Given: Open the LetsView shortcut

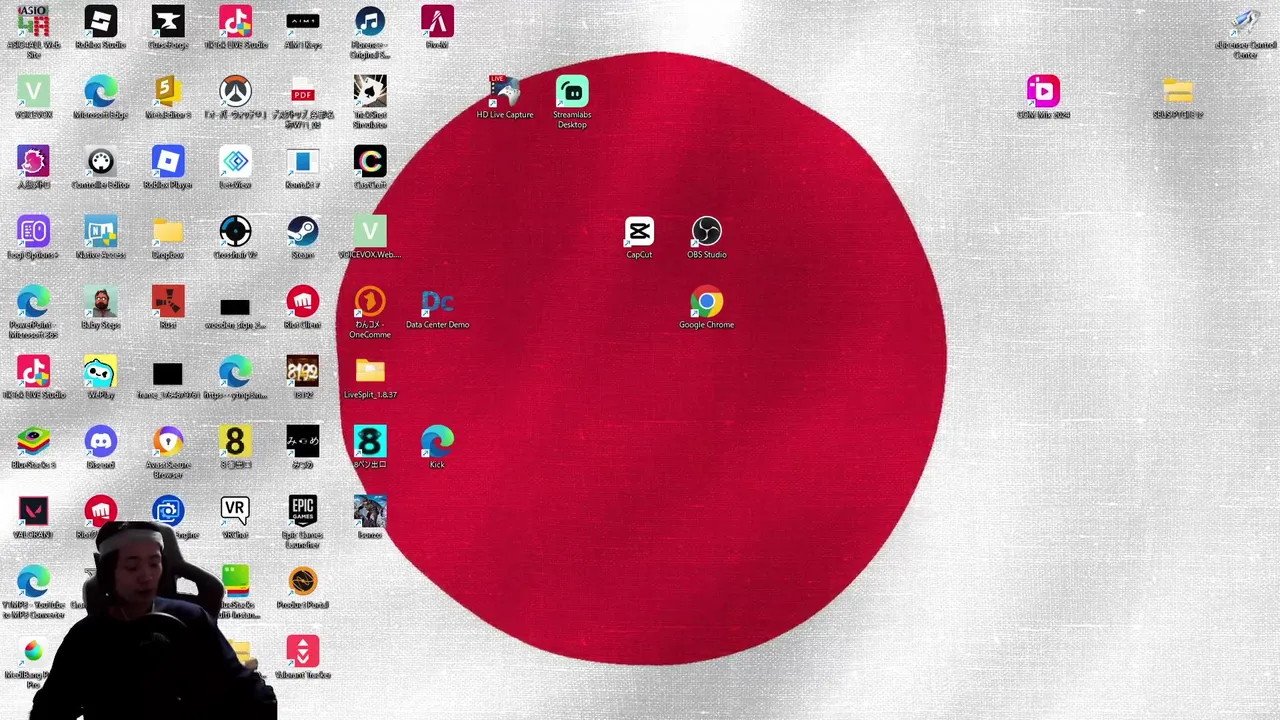Looking at the screenshot, I should click(x=235, y=162).
